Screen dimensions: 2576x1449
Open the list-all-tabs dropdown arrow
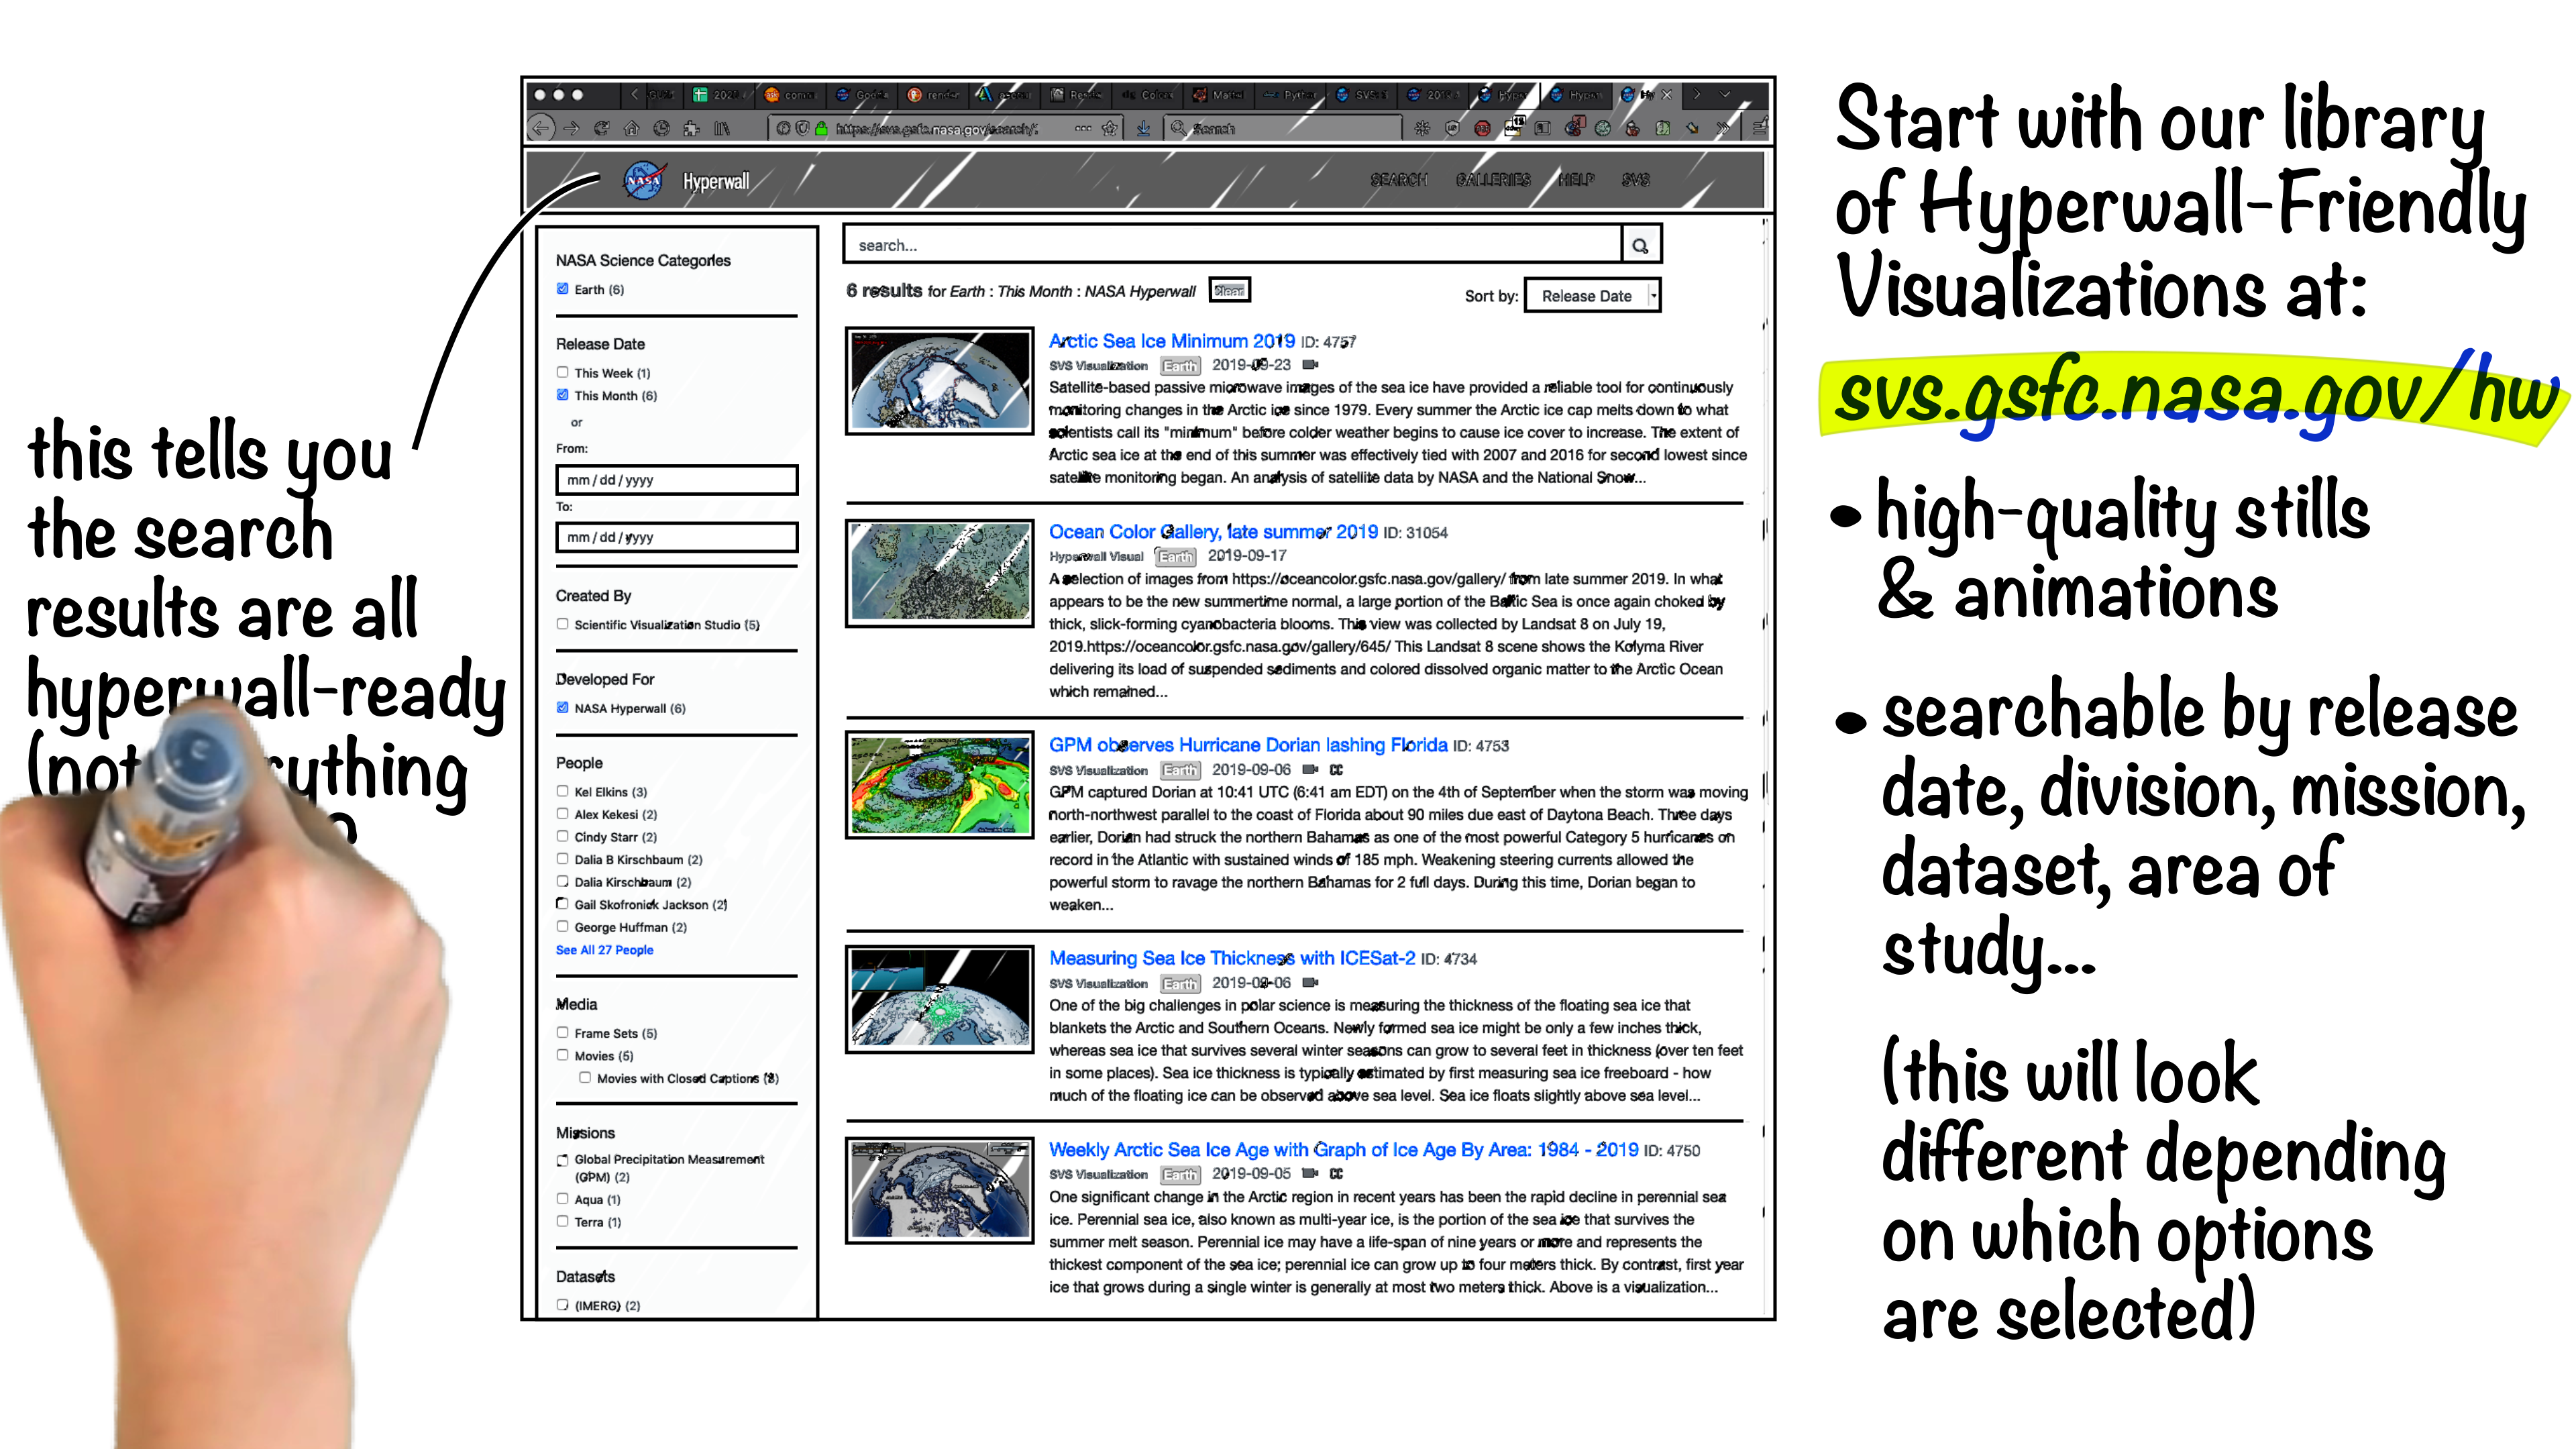1725,95
